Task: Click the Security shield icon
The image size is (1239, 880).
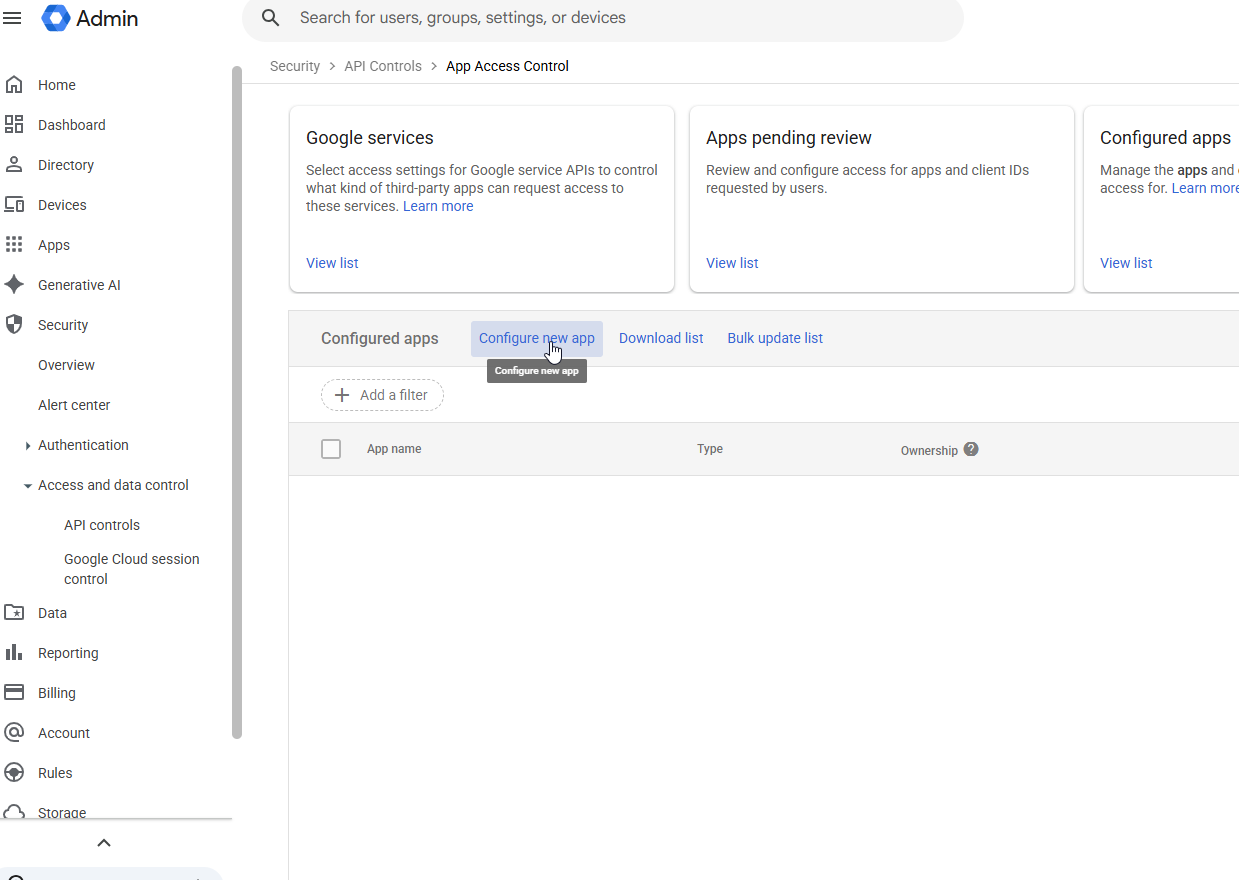Action: [x=14, y=325]
